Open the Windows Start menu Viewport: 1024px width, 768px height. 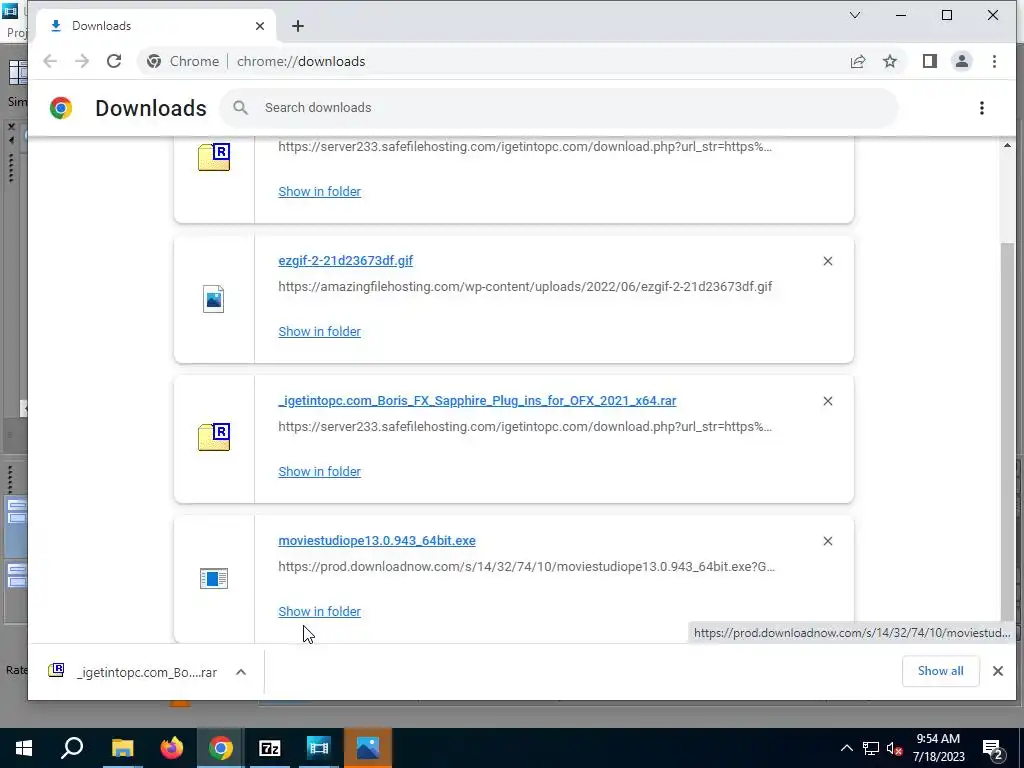[x=24, y=748]
